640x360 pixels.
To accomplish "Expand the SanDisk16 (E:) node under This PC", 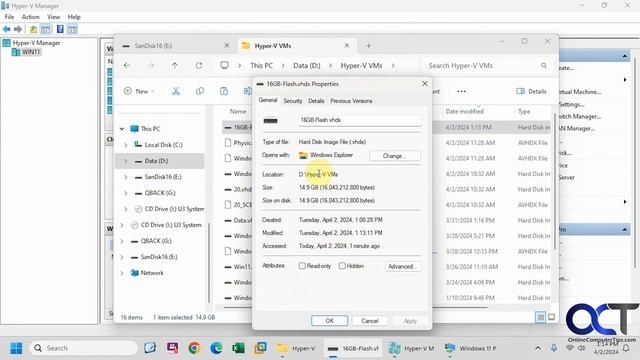I will 126,177.
